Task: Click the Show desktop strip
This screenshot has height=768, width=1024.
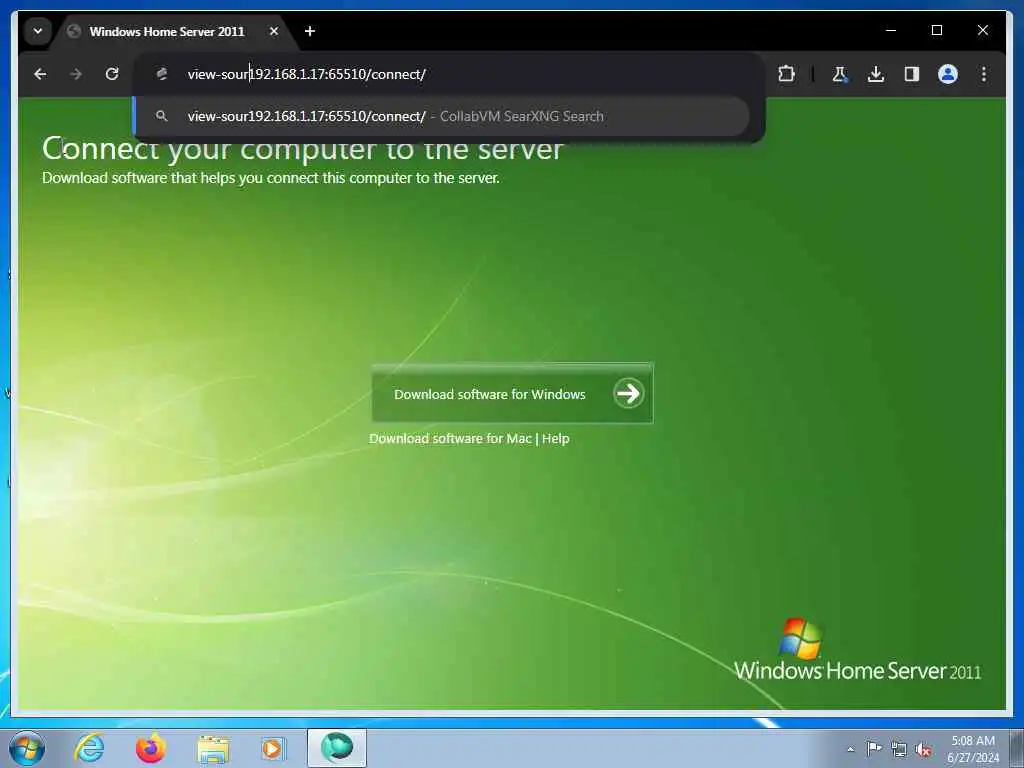Action: (x=1017, y=748)
